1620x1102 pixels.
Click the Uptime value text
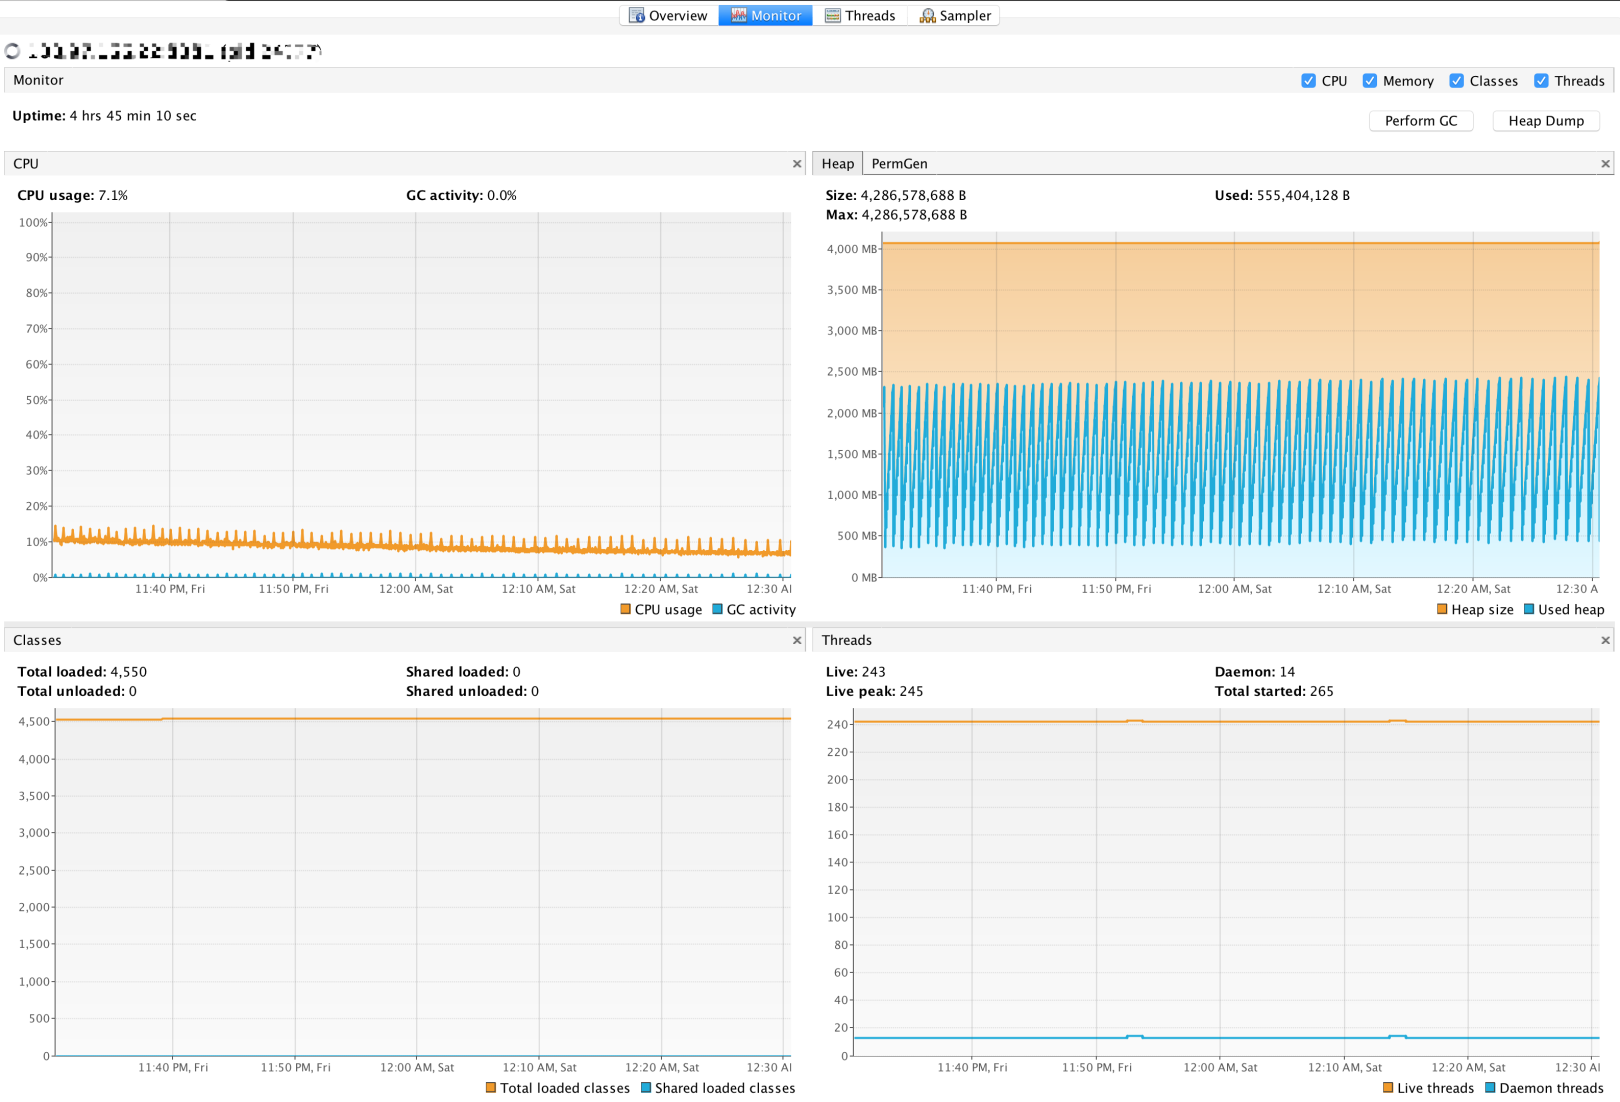click(x=133, y=116)
